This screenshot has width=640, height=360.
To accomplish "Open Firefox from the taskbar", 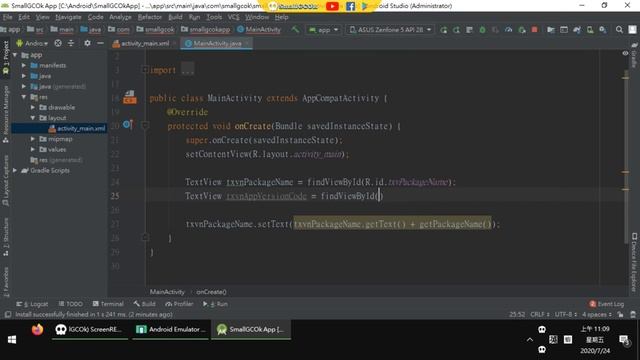I will pyautogui.click(x=38, y=330).
